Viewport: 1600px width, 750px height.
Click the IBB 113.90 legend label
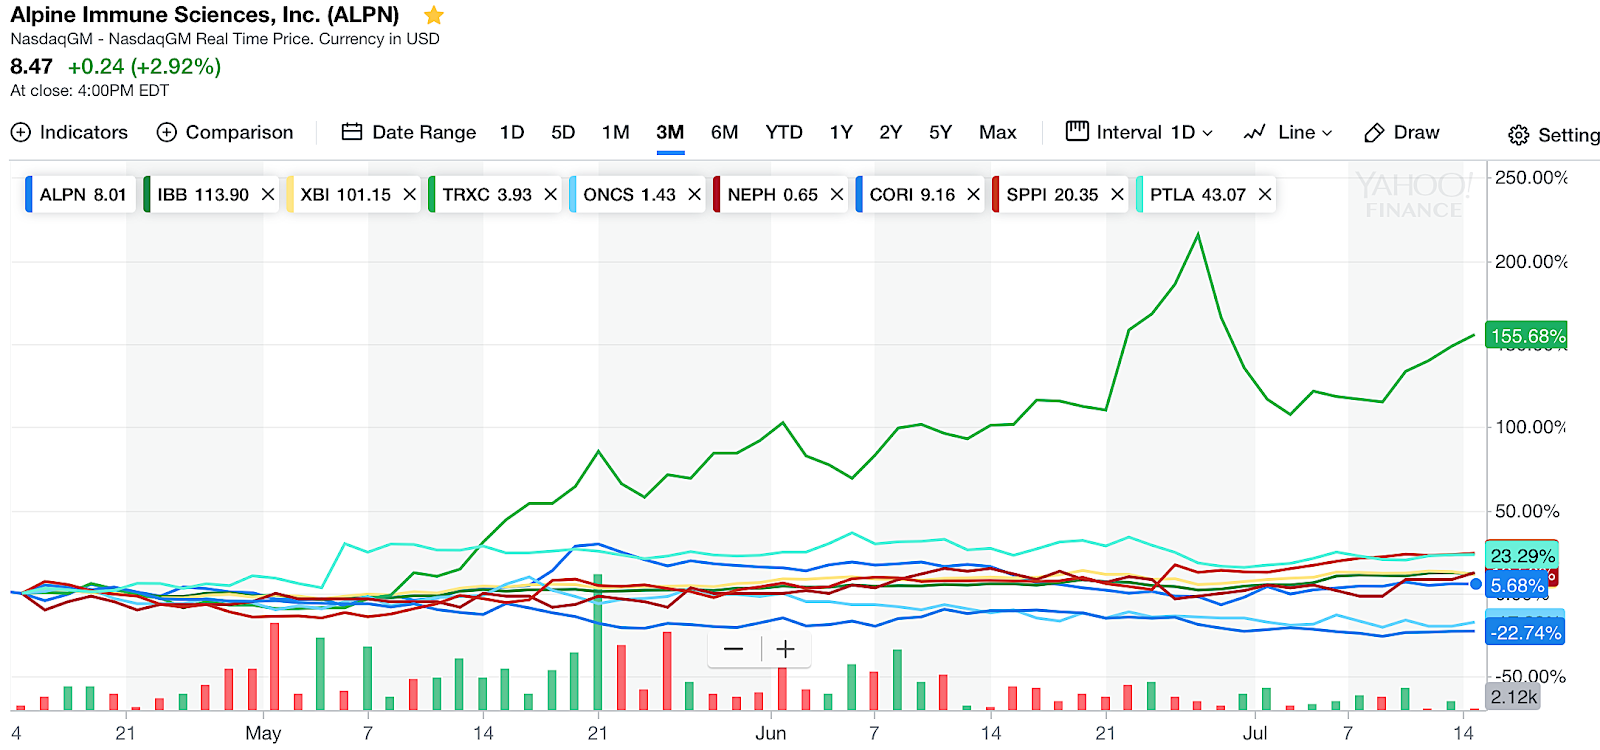[203, 194]
